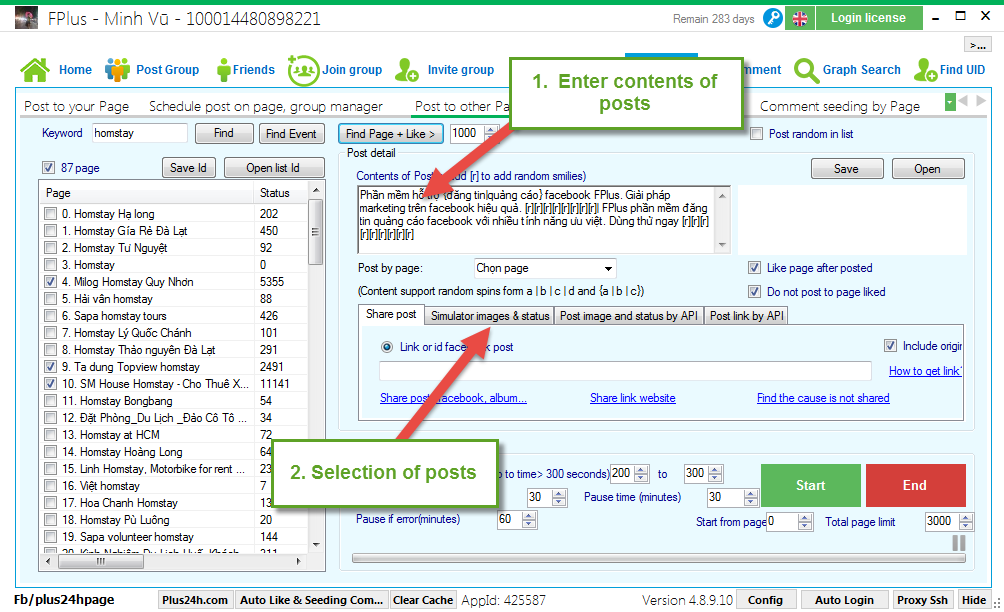The width and height of the screenshot is (1004, 612).
Task: Click the Open list Id button
Action: click(273, 168)
